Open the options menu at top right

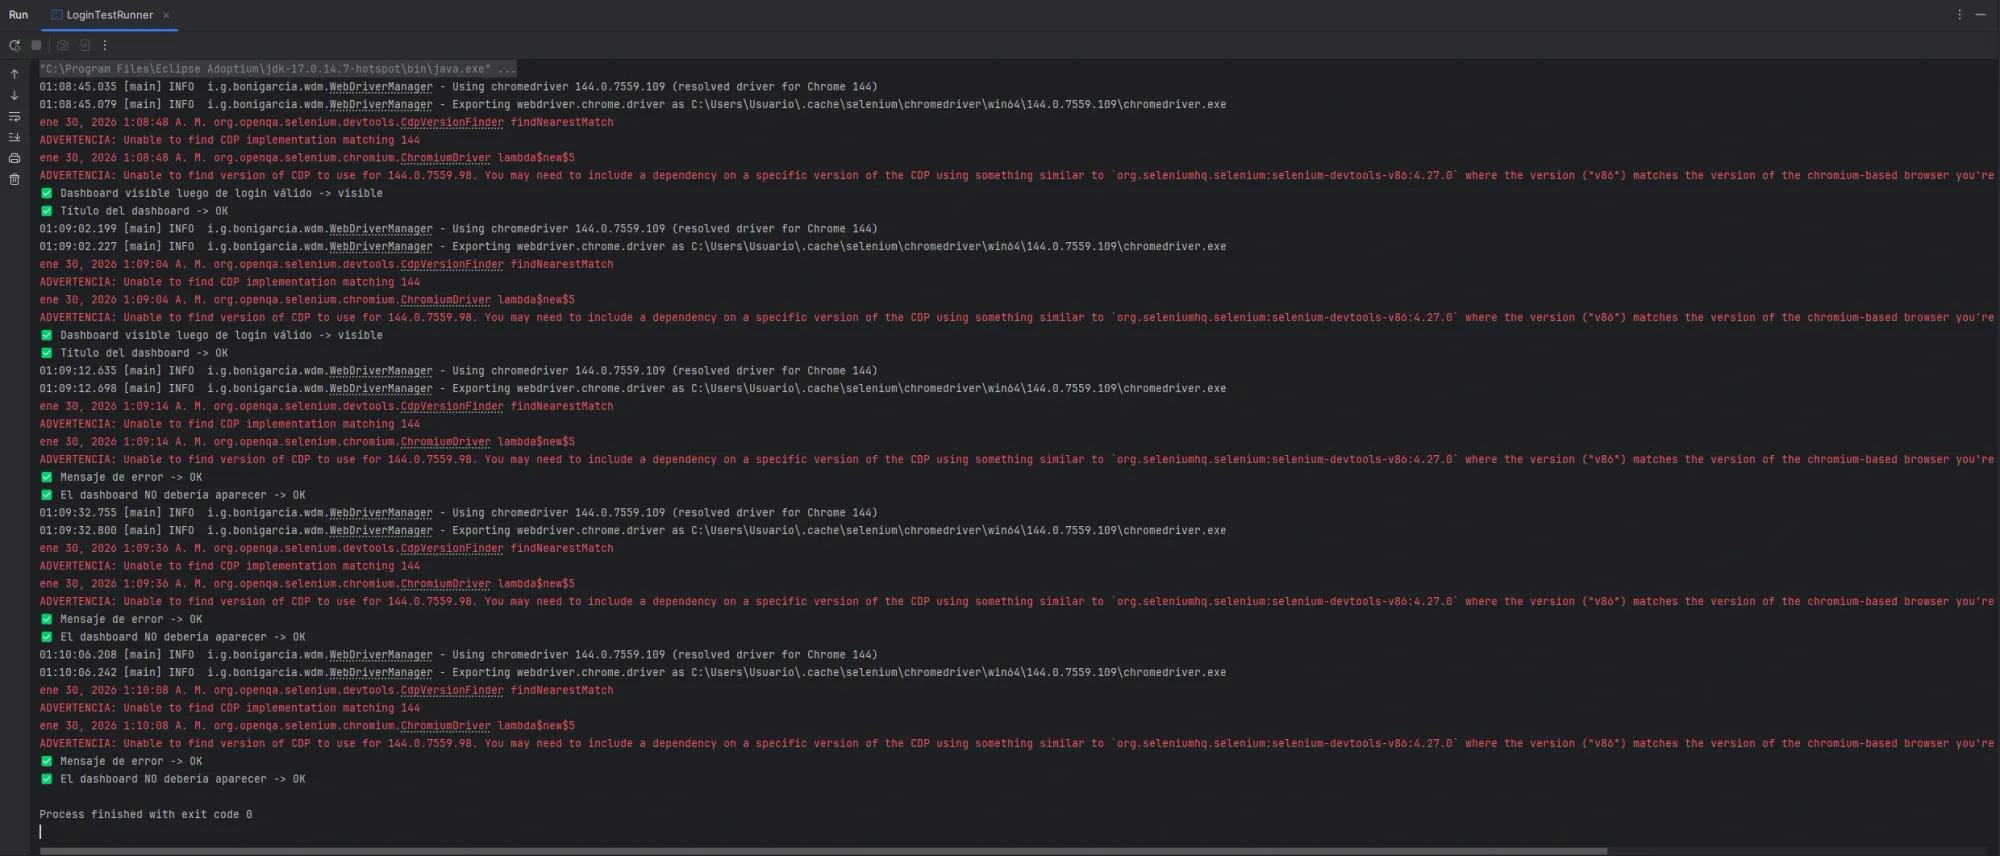(1960, 14)
